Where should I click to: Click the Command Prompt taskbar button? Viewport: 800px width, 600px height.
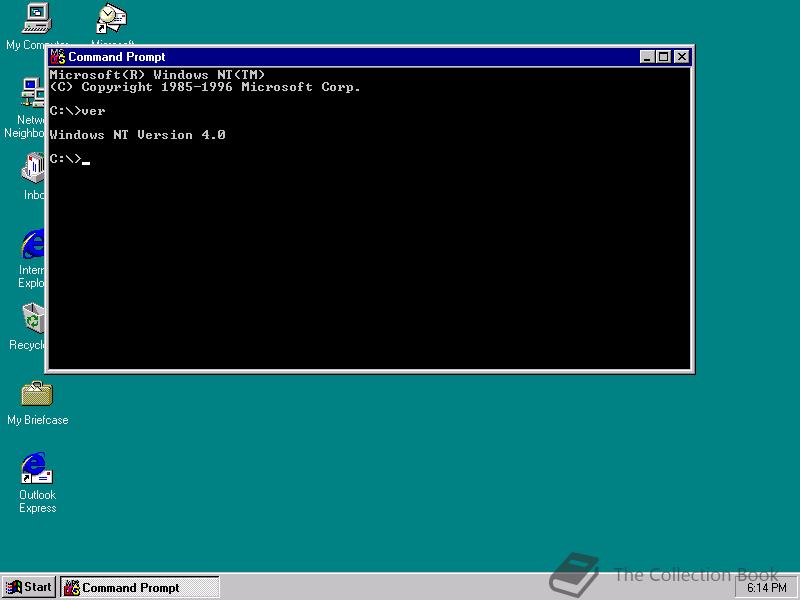[140, 587]
